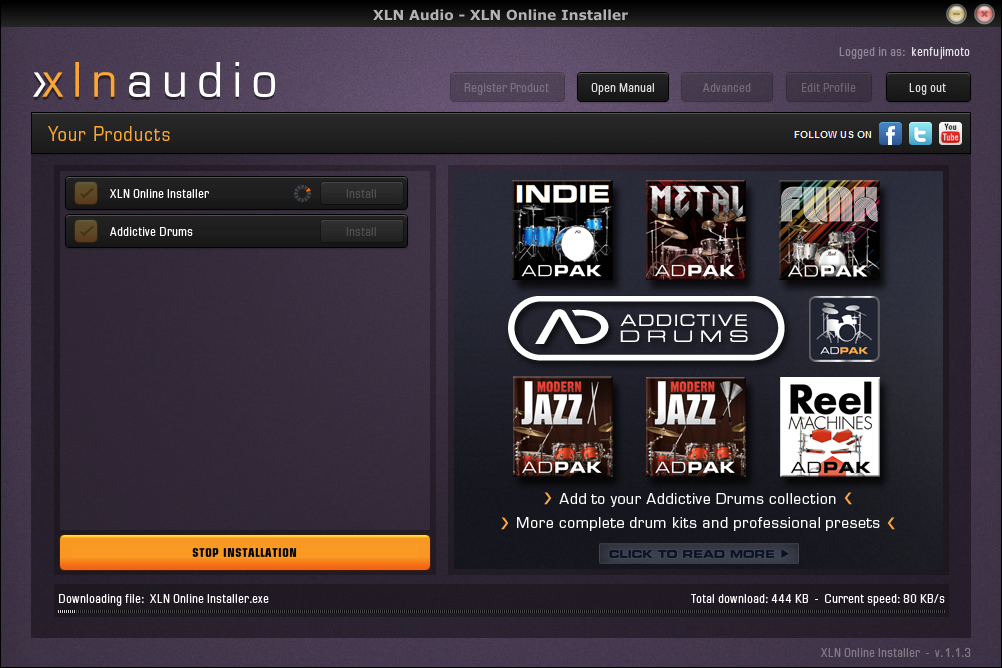
Task: Click the 'Your Products' heading
Action: click(109, 134)
